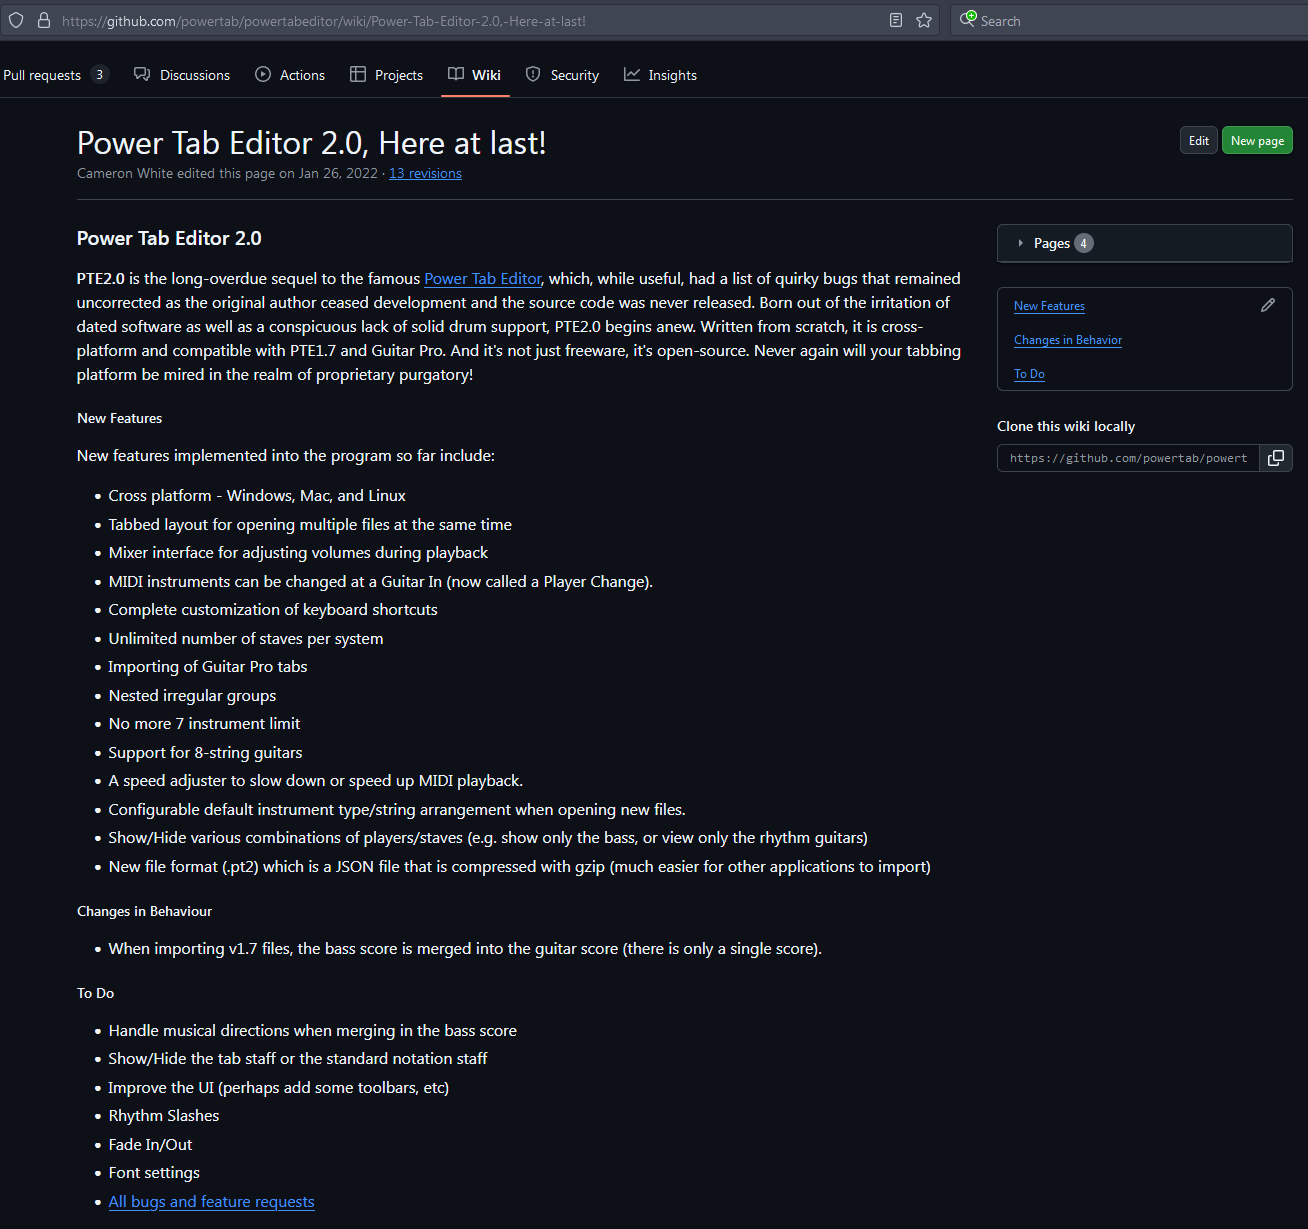Click the Wiki book icon
The height and width of the screenshot is (1229, 1308).
(x=456, y=74)
